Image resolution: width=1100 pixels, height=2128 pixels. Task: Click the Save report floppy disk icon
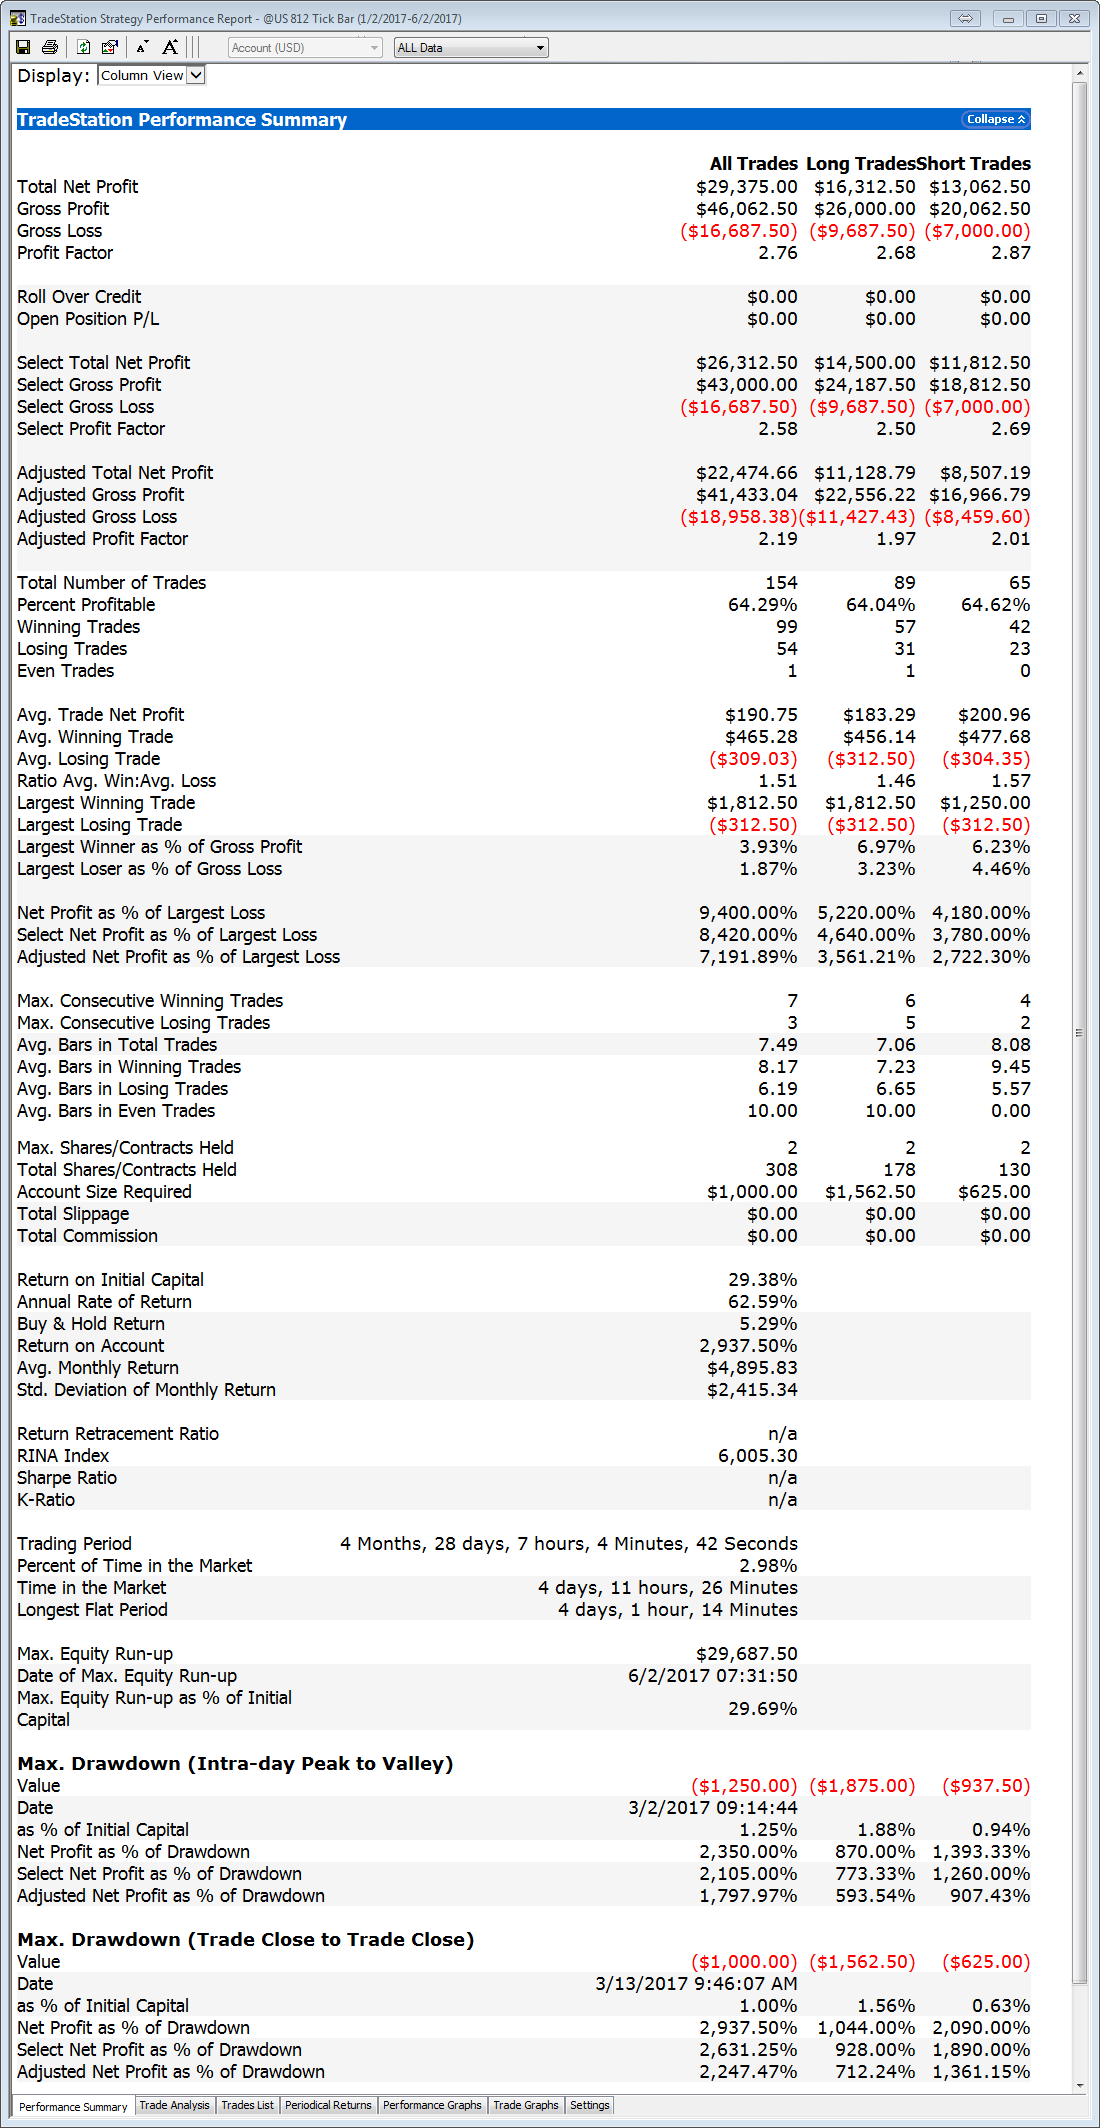point(24,47)
